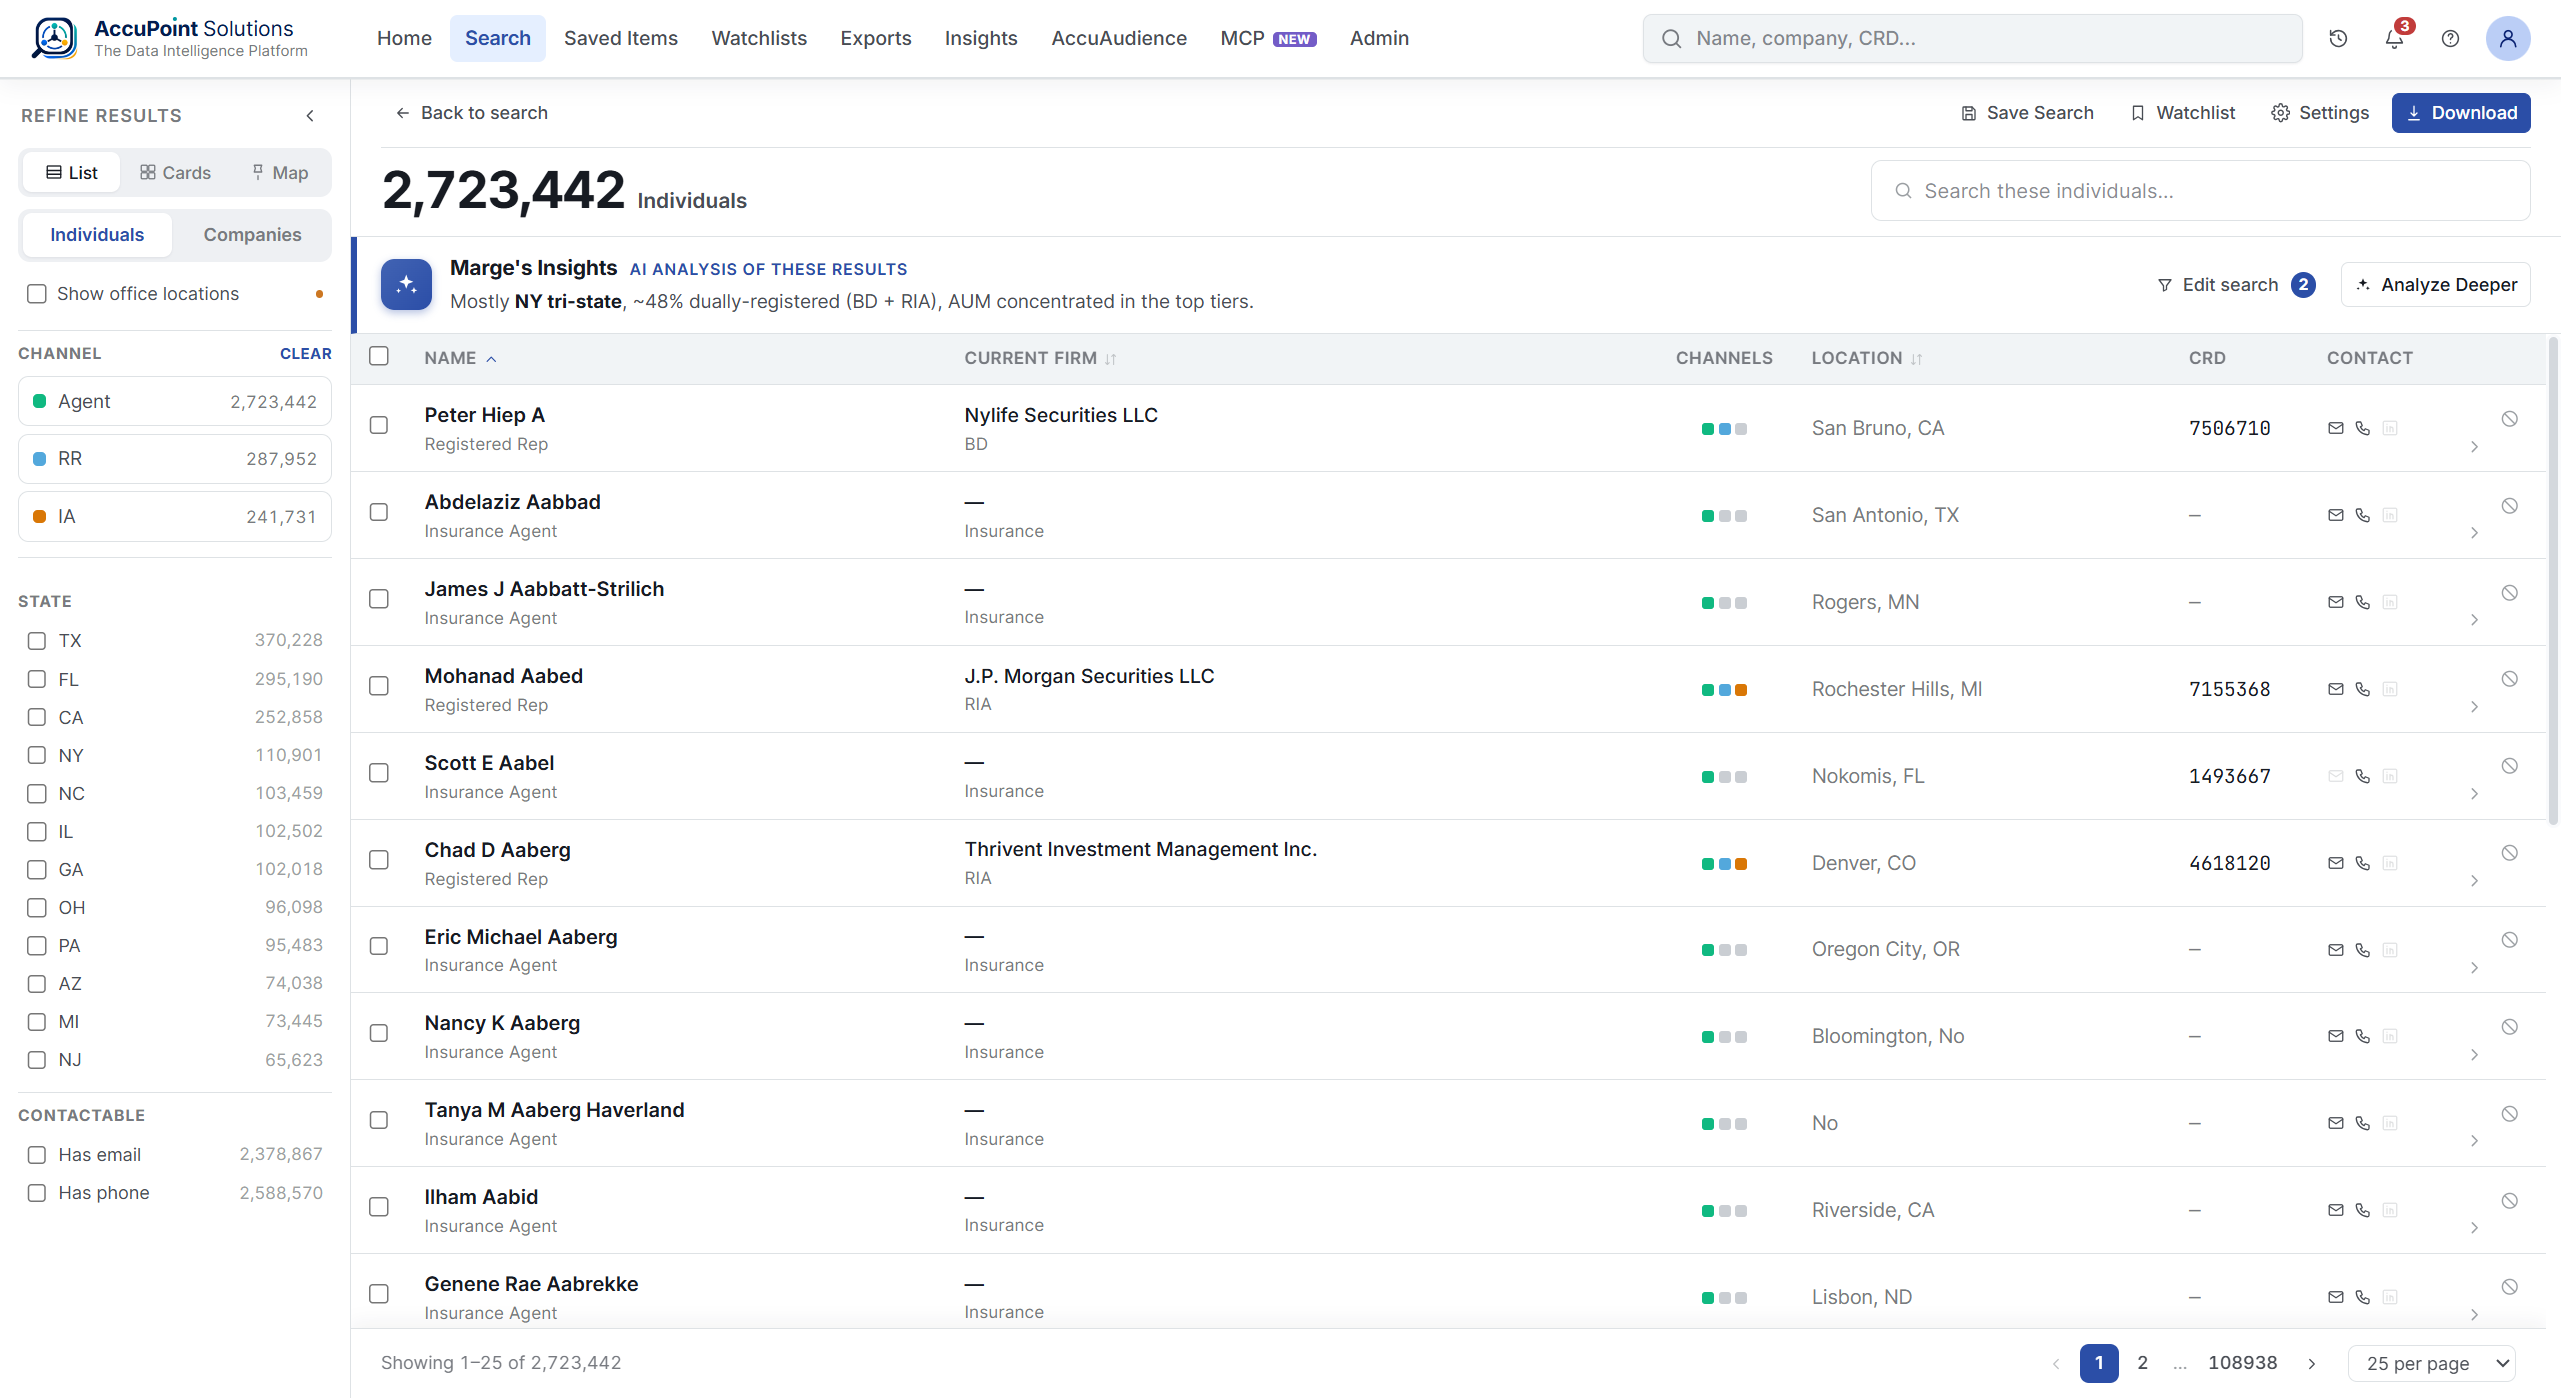Screen dimensions: 2561x1398
Task: Click the magnifier icon in global search
Action: tap(1671, 38)
